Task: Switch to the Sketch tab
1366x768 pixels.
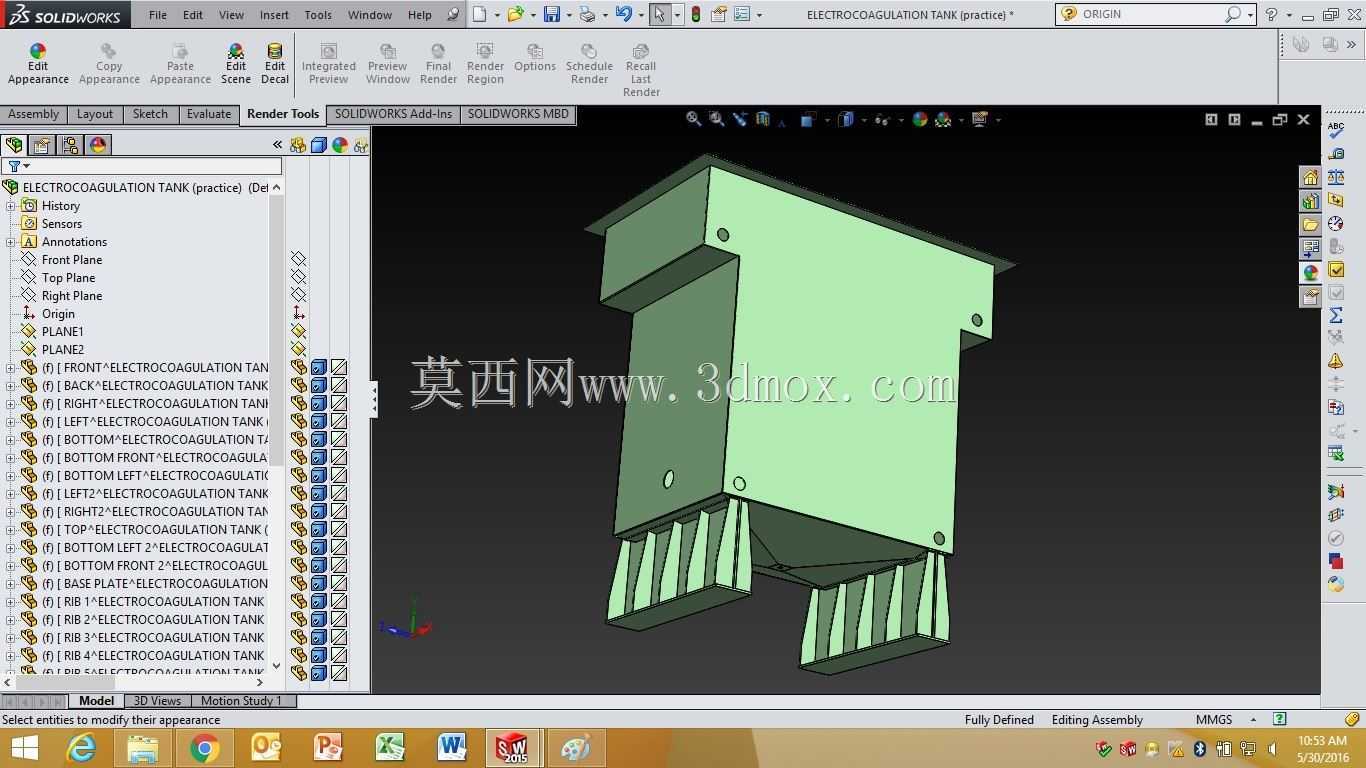Action: tap(150, 114)
